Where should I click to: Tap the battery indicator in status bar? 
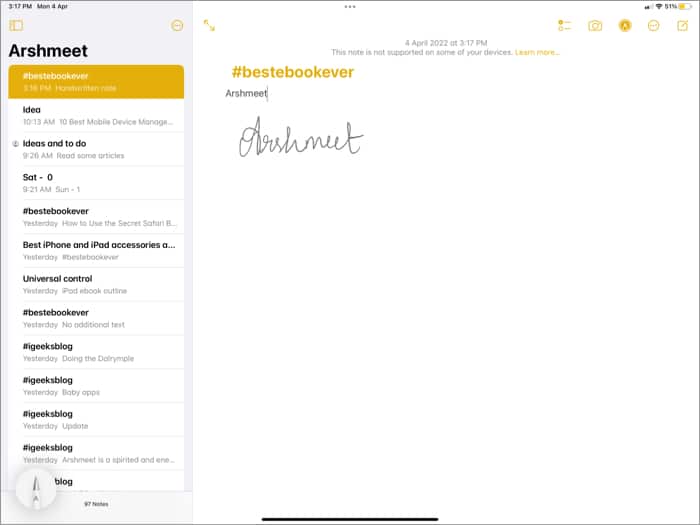tap(685, 6)
